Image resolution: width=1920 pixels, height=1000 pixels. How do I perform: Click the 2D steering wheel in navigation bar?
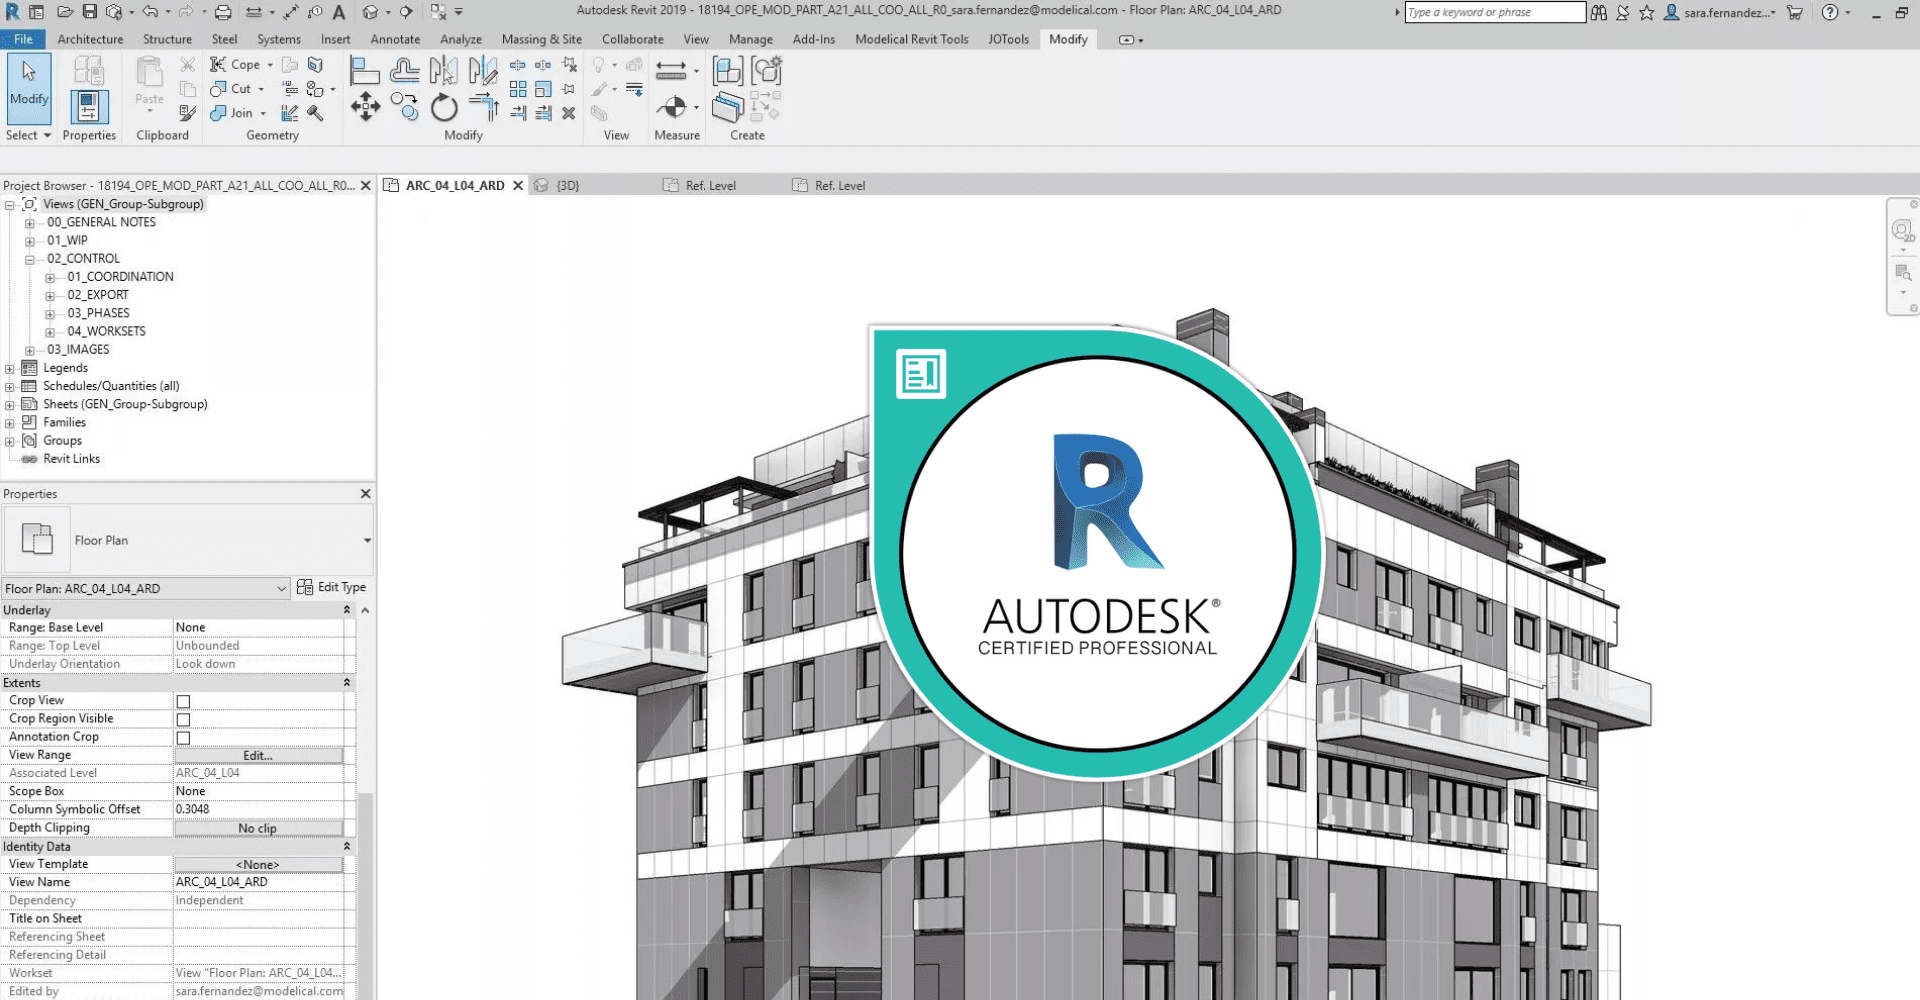[x=1902, y=231]
